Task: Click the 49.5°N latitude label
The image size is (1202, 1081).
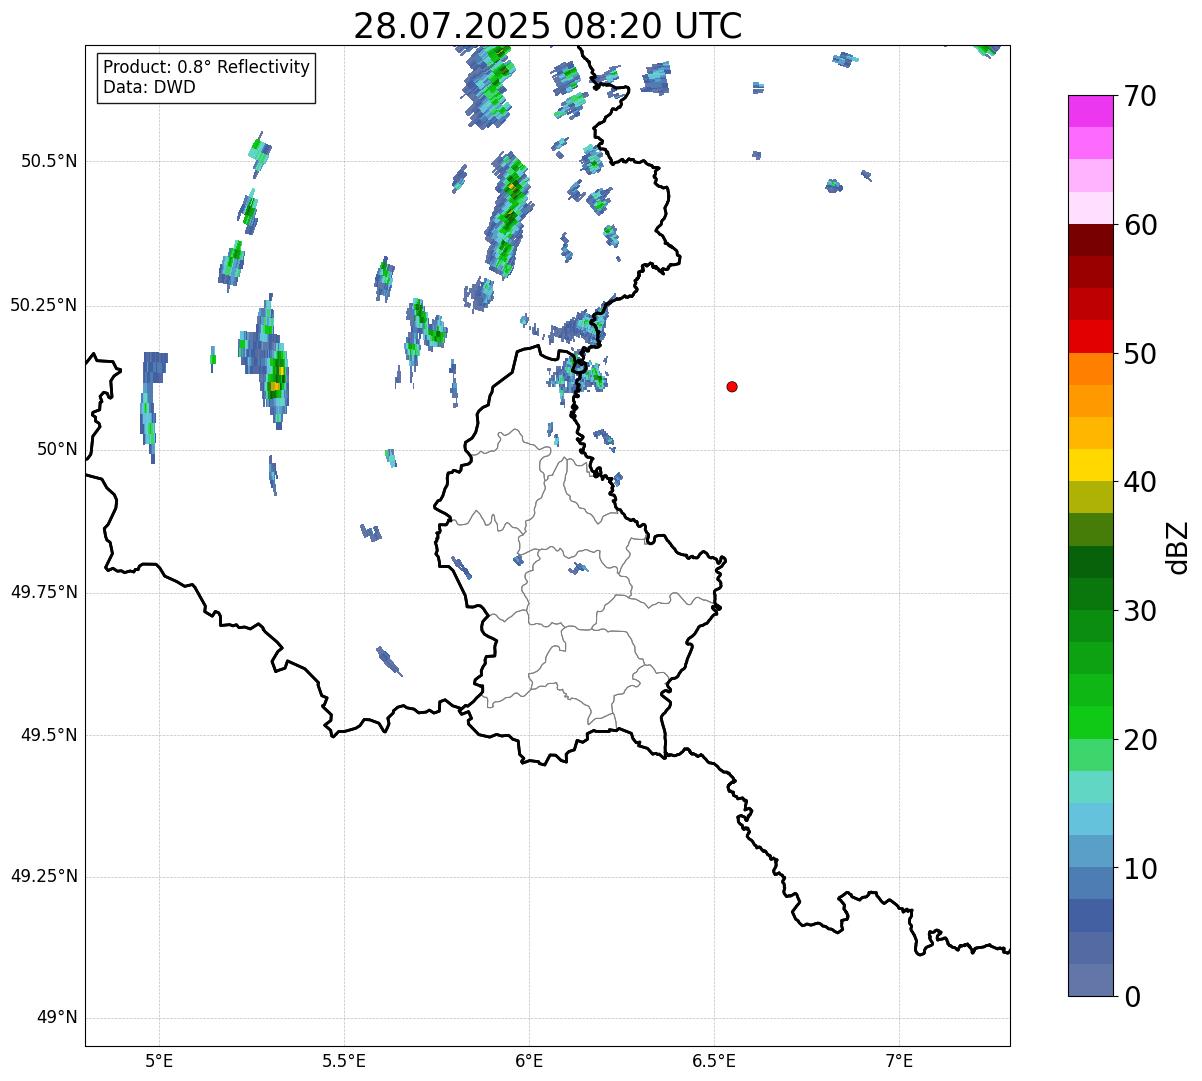Action: coord(50,735)
